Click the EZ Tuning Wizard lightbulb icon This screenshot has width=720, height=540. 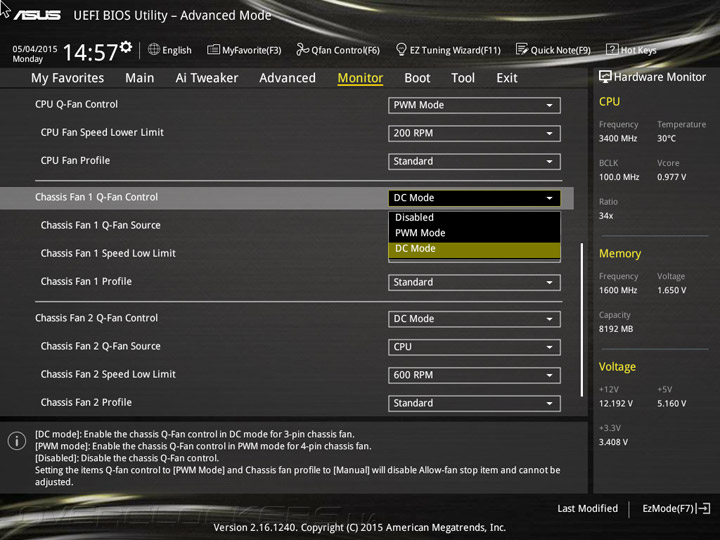coord(401,49)
